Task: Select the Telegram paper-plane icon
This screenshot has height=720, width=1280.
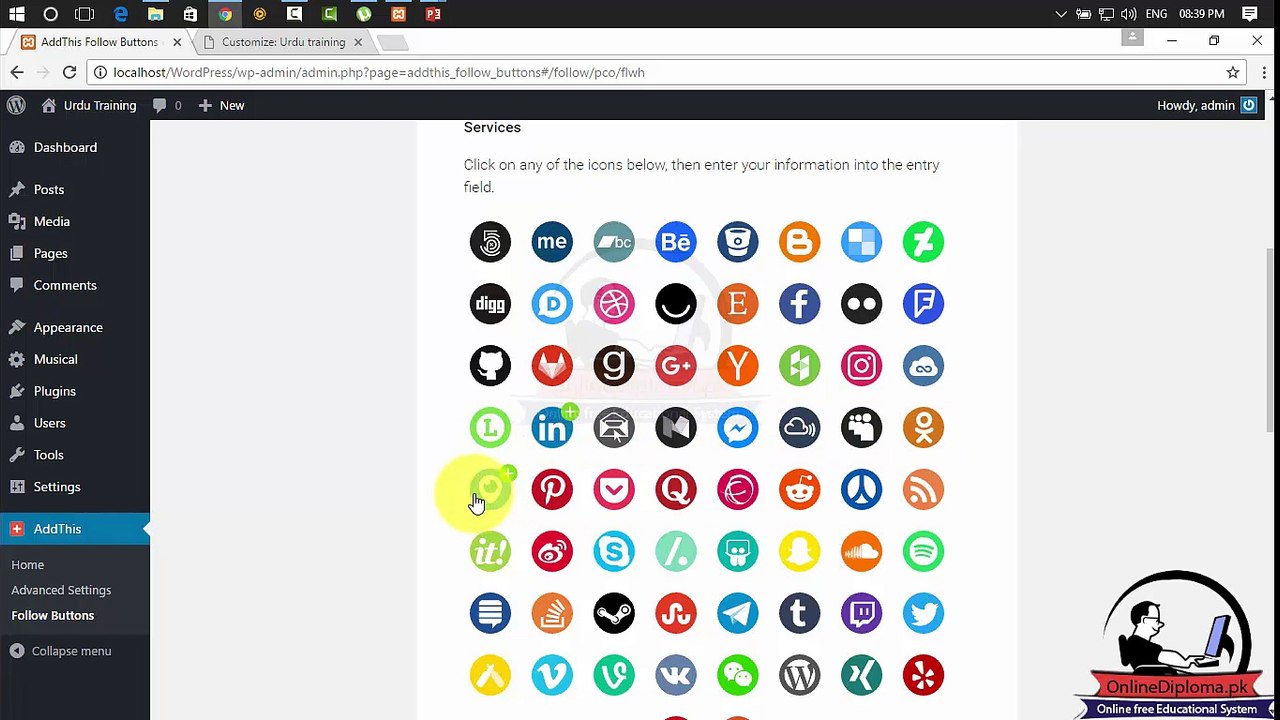Action: [x=738, y=614]
